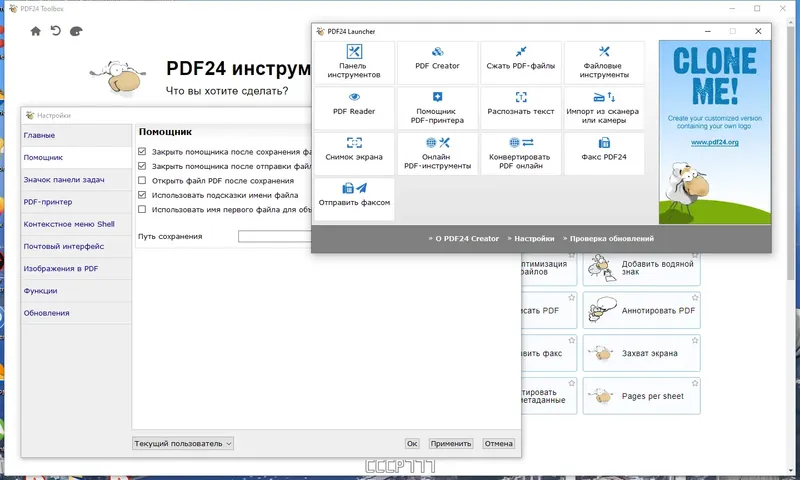Open PDF Reader tile
This screenshot has height=480, width=800.
pyautogui.click(x=354, y=108)
